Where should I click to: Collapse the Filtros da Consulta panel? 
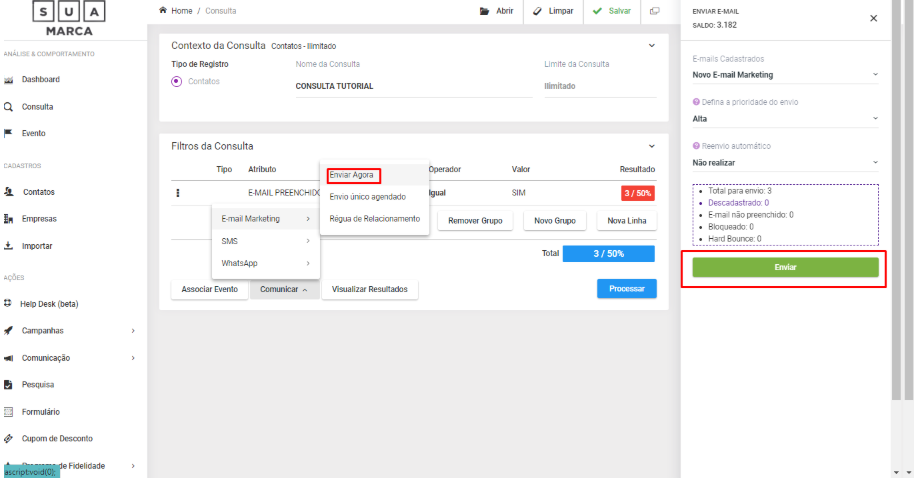click(x=652, y=146)
